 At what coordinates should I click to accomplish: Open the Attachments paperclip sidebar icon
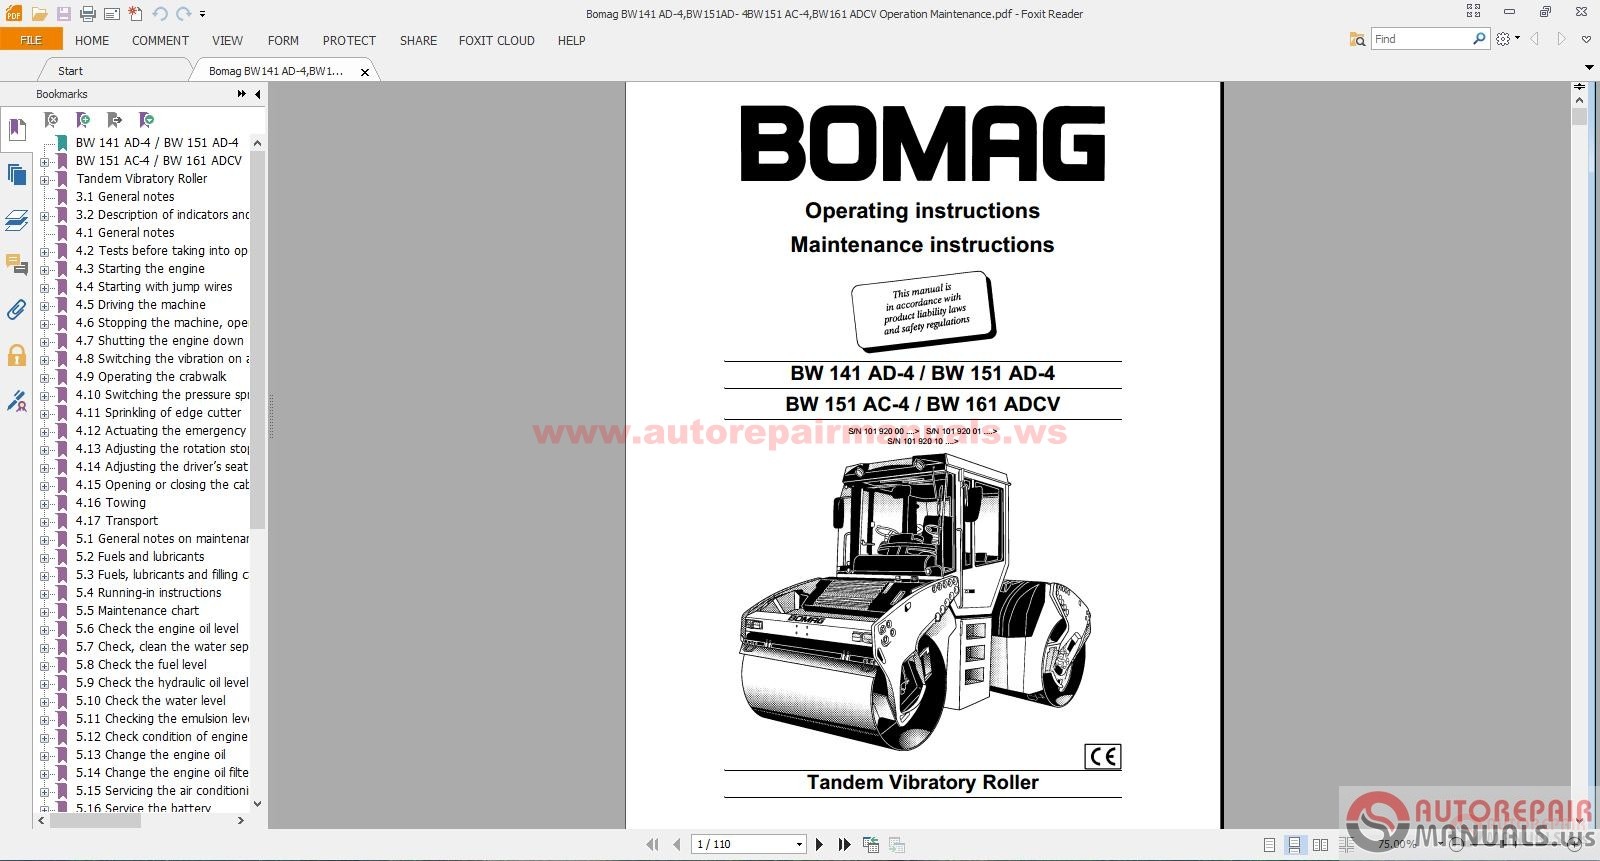17,310
